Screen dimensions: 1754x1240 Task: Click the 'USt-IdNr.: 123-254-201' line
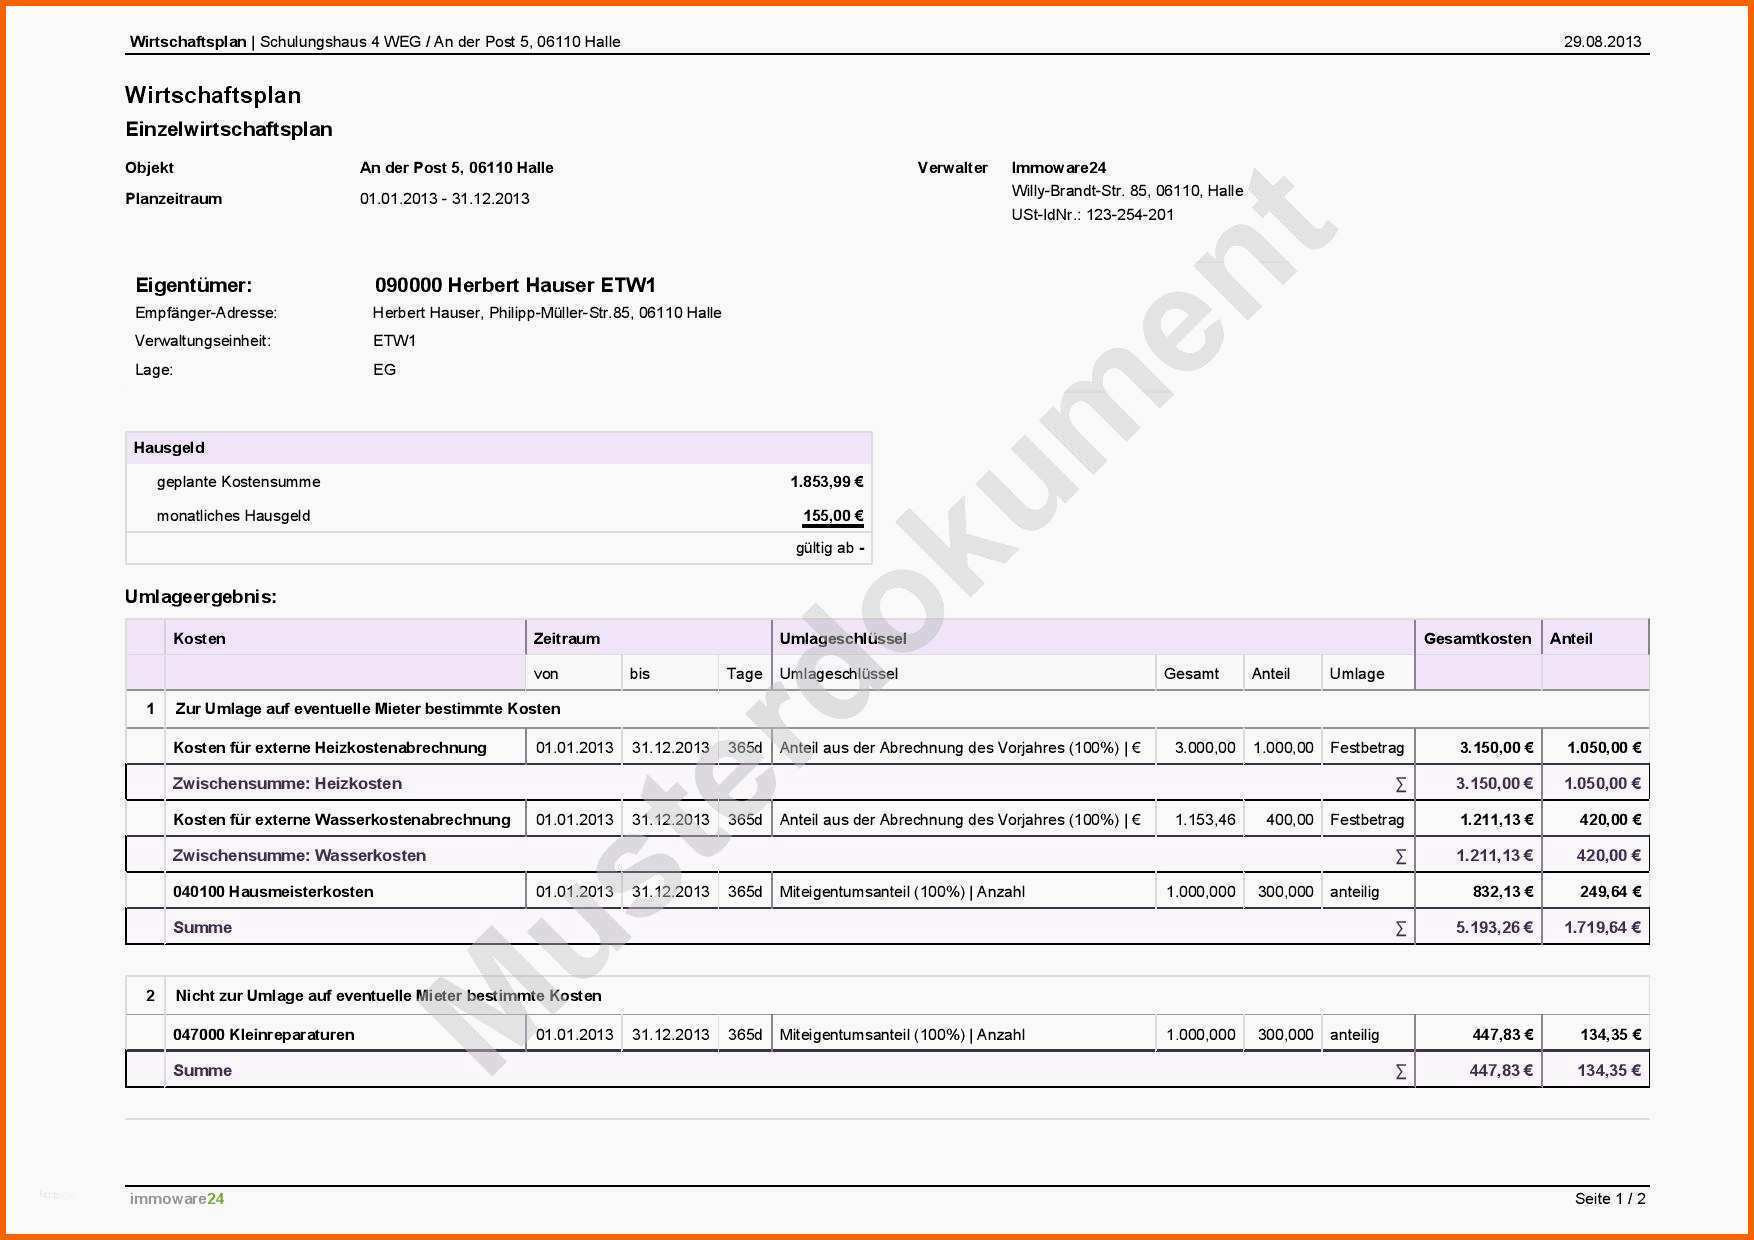coord(1092,214)
